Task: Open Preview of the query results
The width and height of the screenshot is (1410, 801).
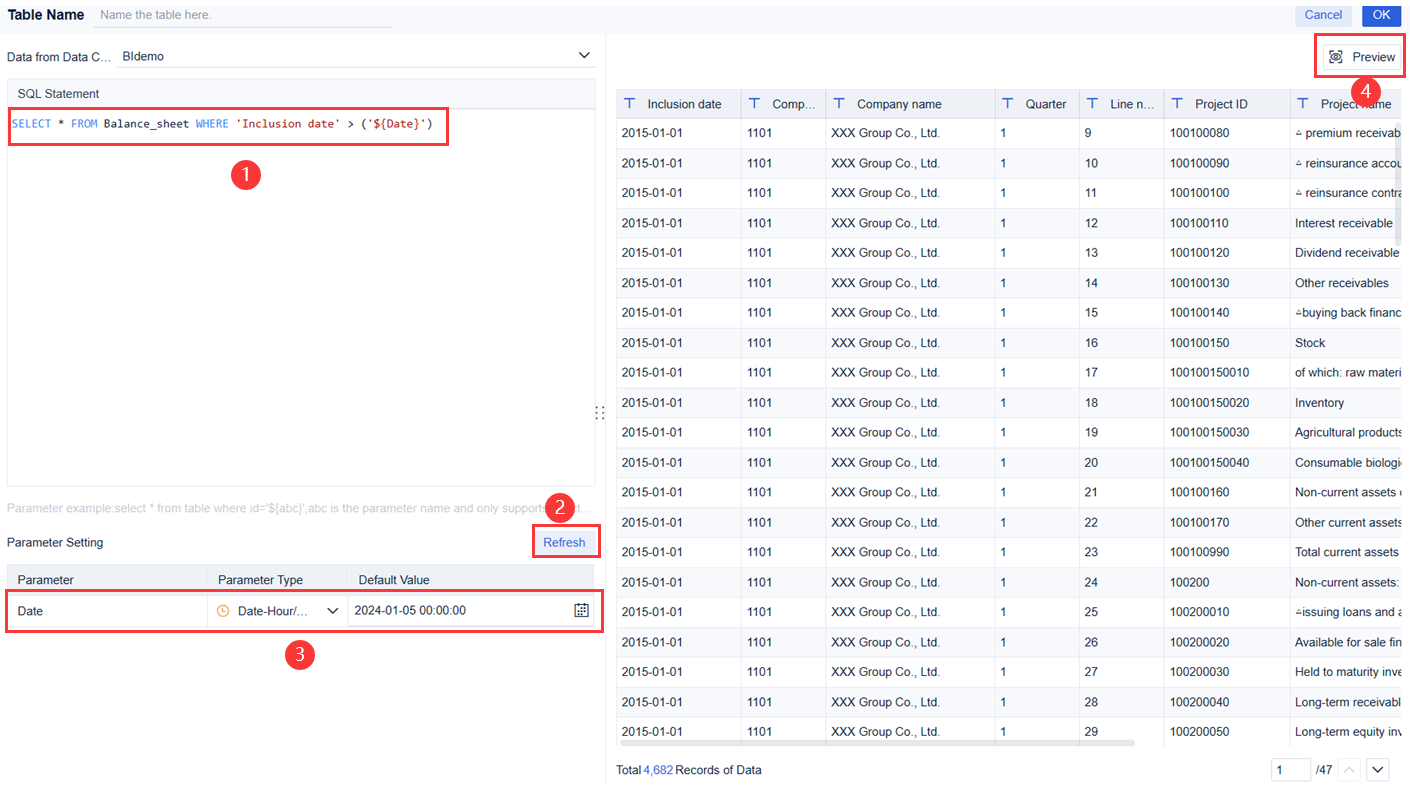Action: point(1358,56)
